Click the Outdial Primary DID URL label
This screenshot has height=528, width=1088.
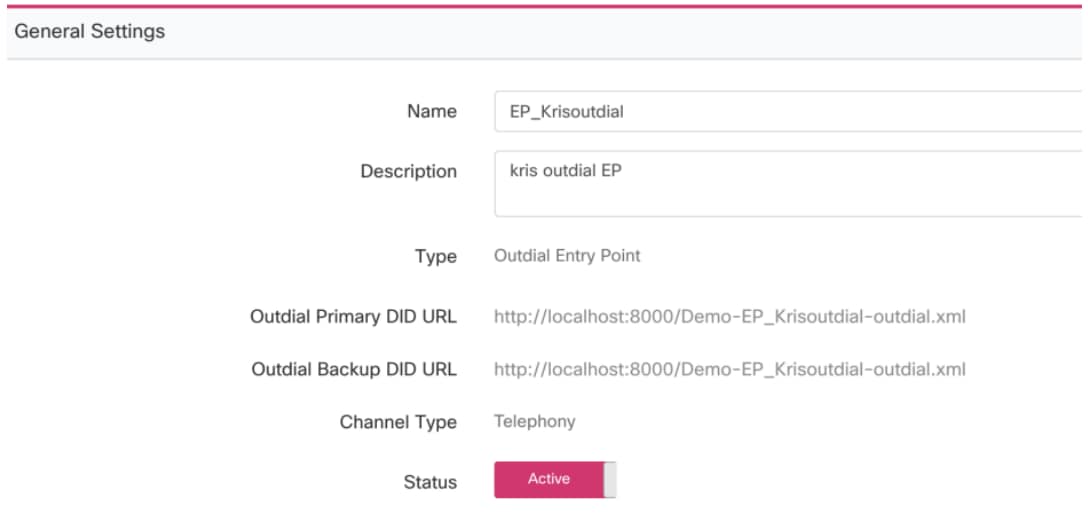(353, 317)
